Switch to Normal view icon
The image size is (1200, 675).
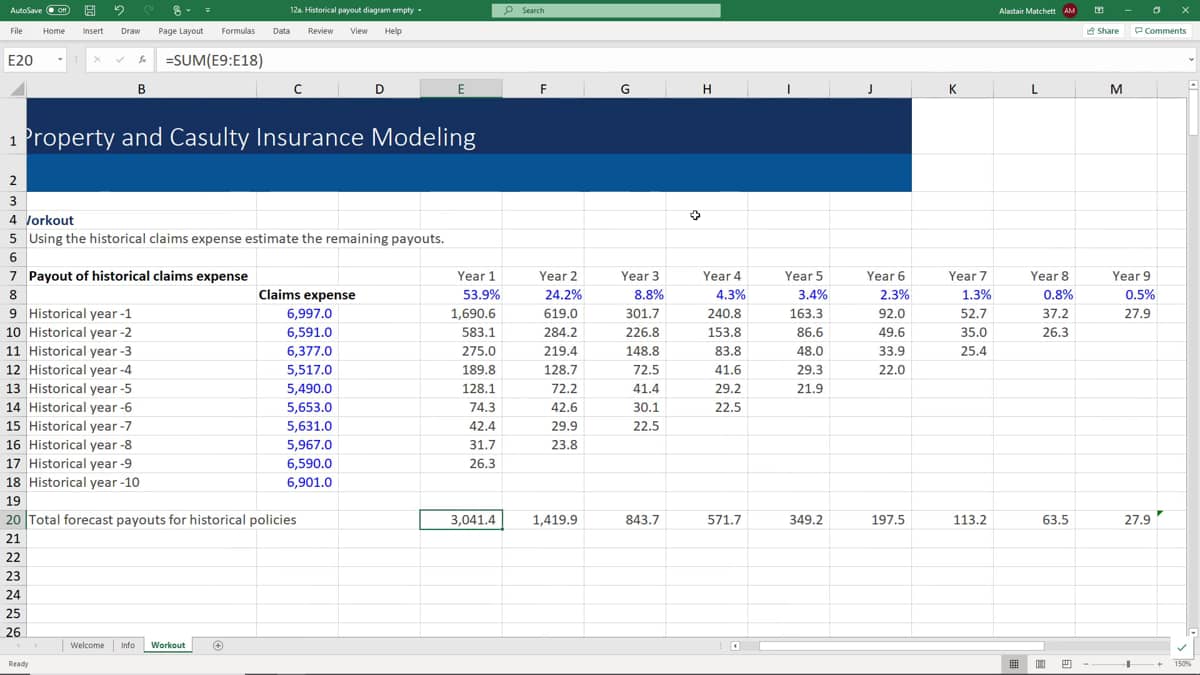point(1014,664)
